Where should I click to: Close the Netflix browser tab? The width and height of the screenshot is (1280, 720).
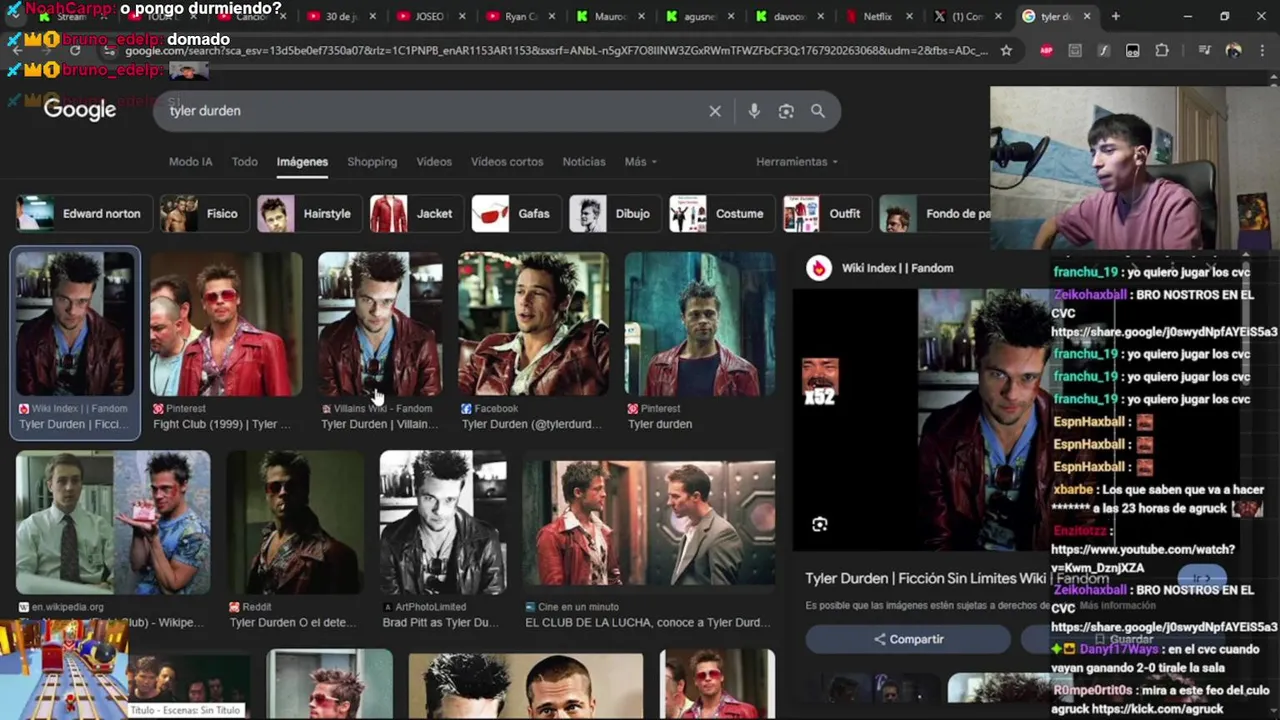pos(910,17)
